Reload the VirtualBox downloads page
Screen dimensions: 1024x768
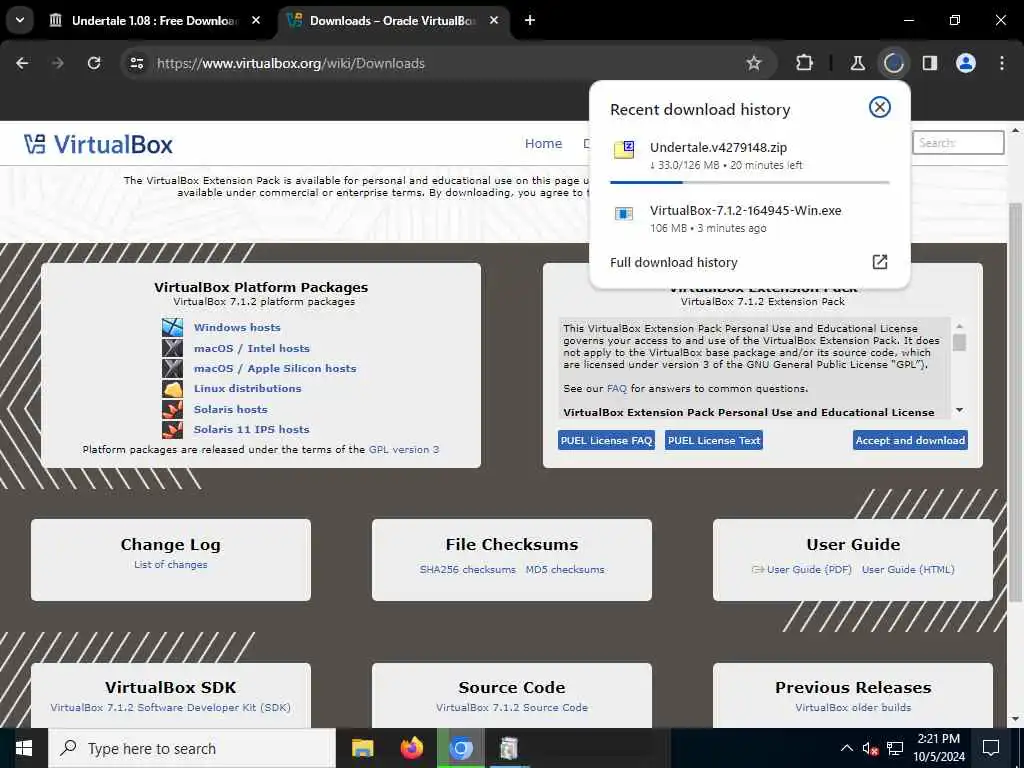coord(94,63)
